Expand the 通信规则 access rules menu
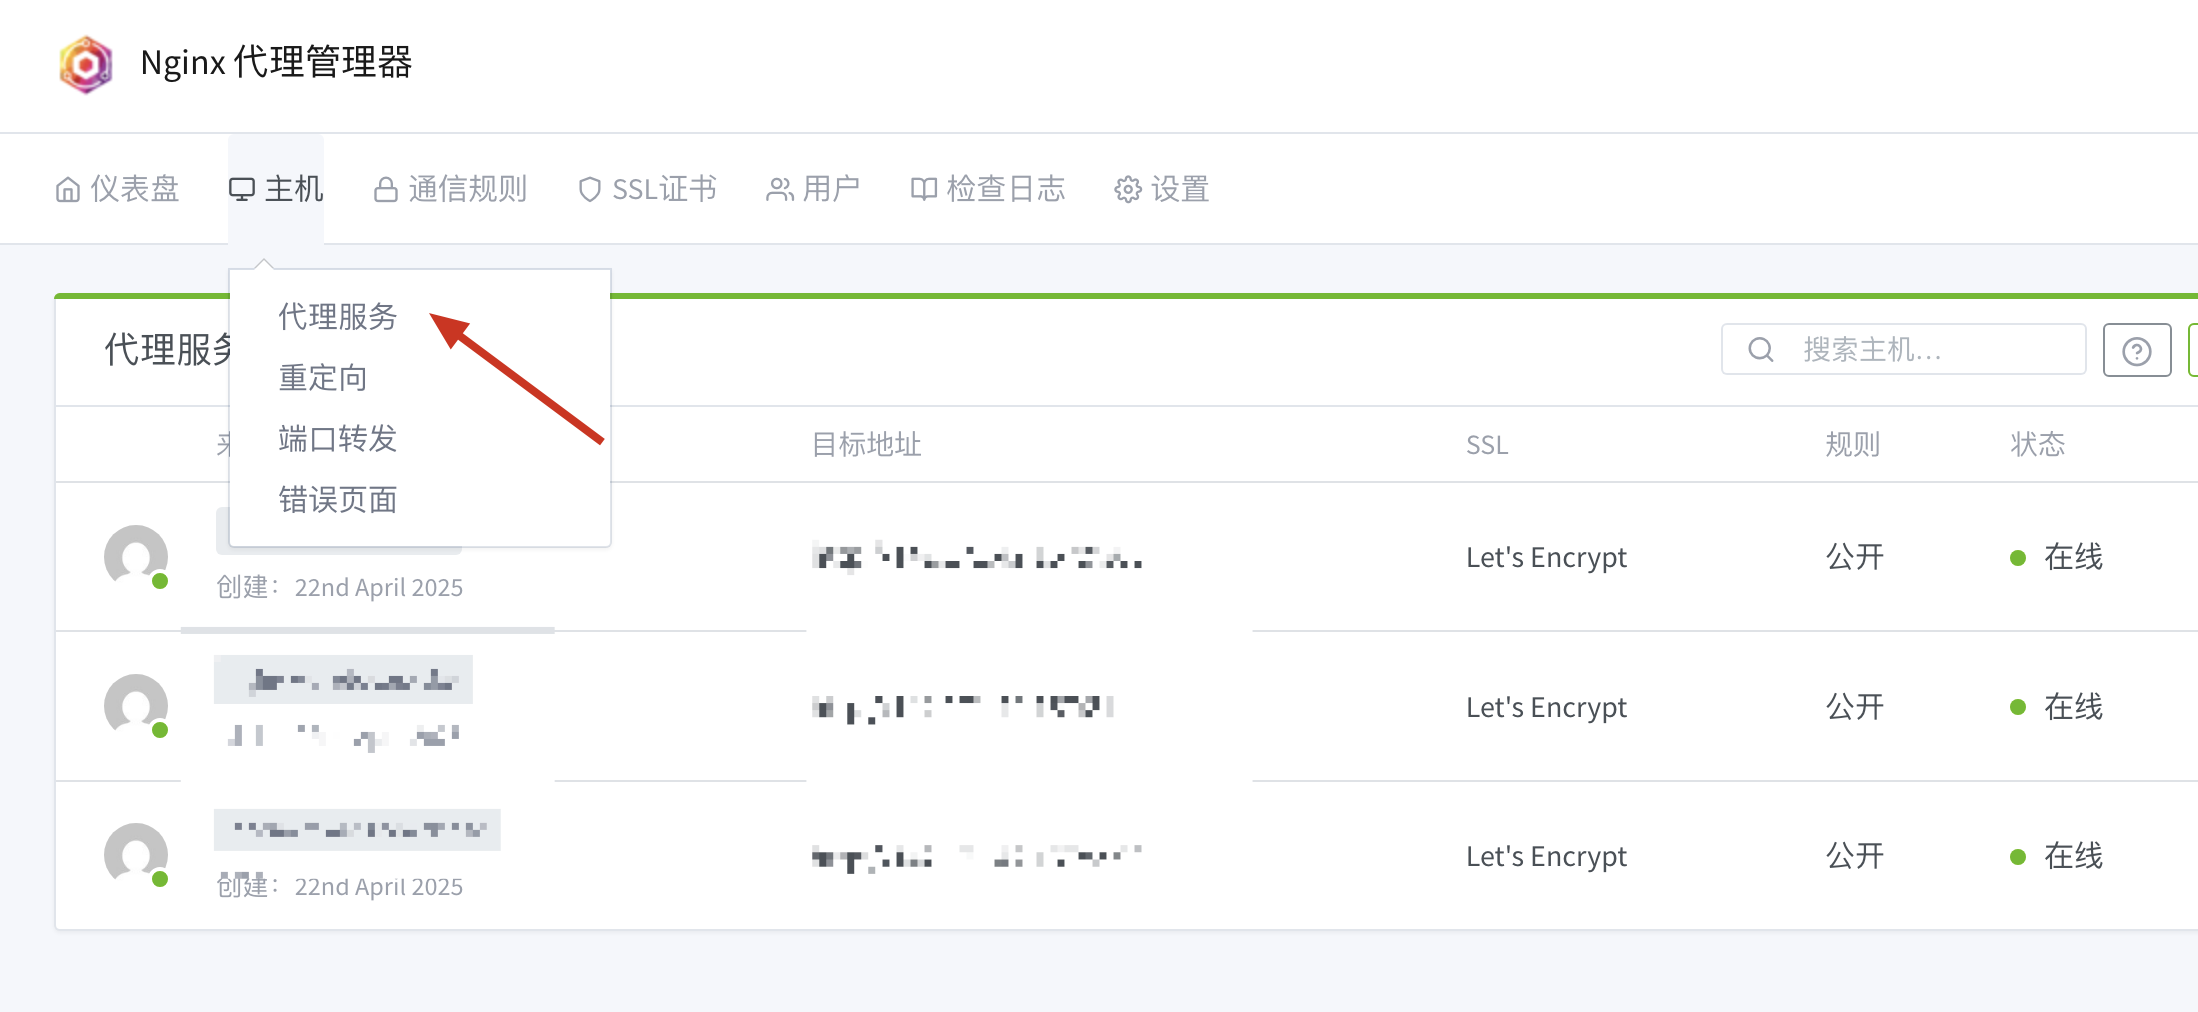Screen dimensions: 2198x1012 coord(451,189)
